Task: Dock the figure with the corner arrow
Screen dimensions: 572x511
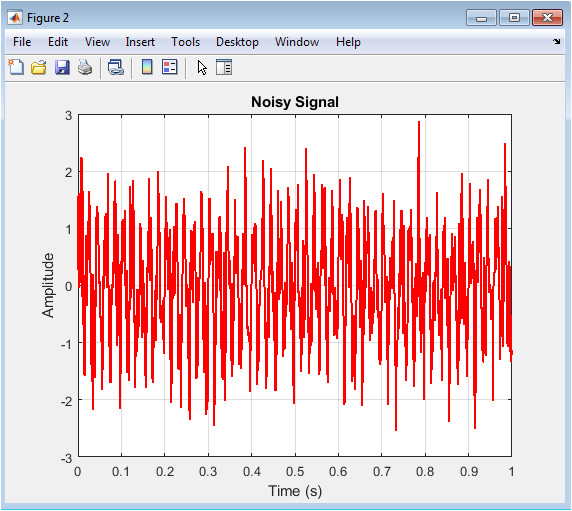Action: (x=556, y=42)
